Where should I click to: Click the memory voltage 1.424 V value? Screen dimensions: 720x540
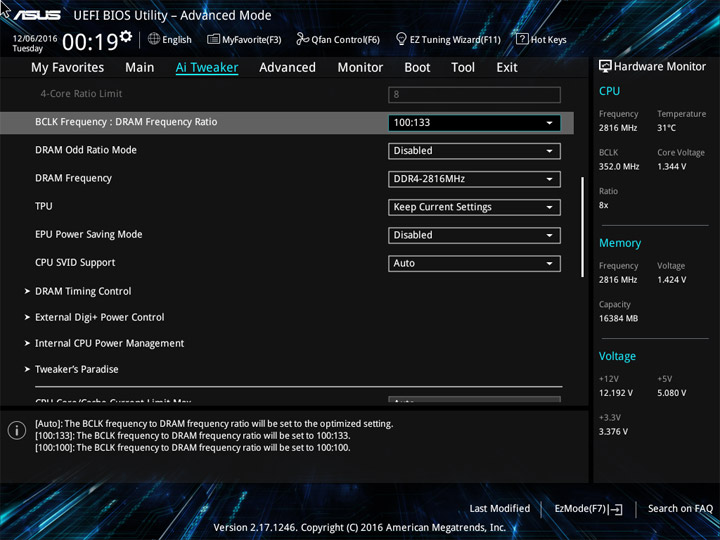(672, 280)
